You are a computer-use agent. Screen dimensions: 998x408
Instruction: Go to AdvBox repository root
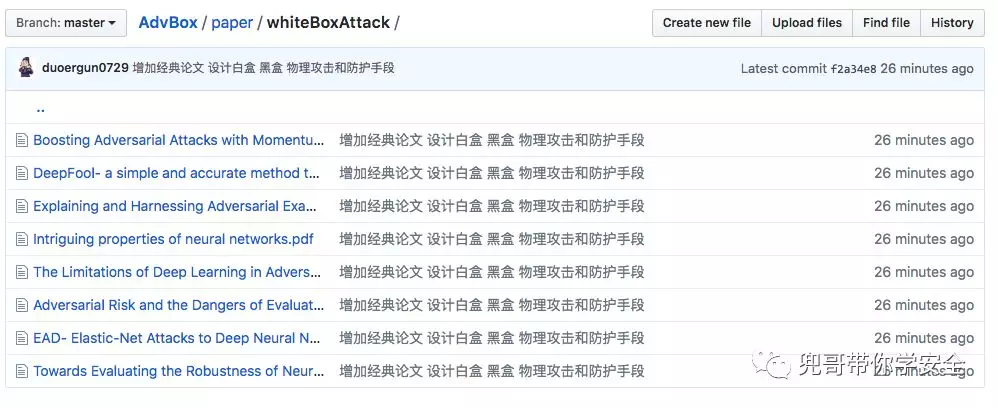pyautogui.click(x=168, y=23)
